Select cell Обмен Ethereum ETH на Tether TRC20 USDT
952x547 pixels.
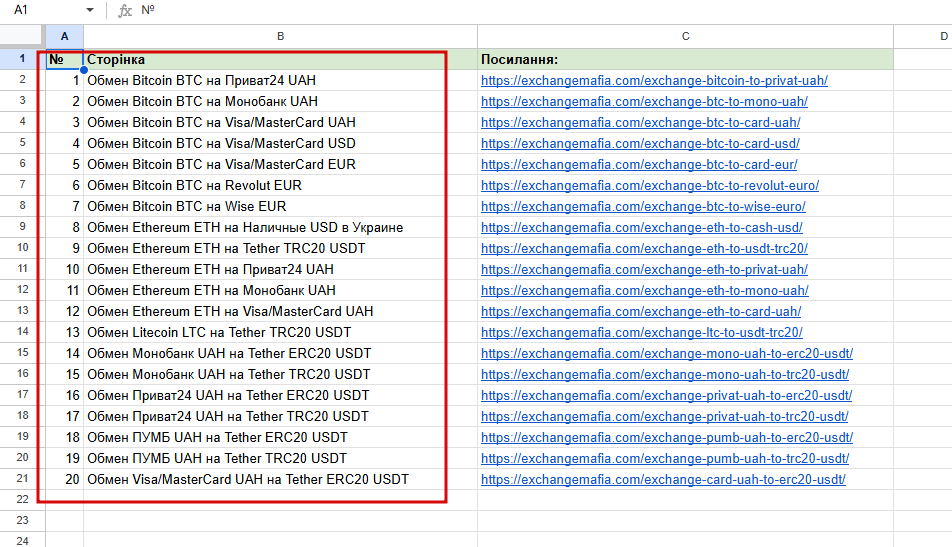(280, 248)
